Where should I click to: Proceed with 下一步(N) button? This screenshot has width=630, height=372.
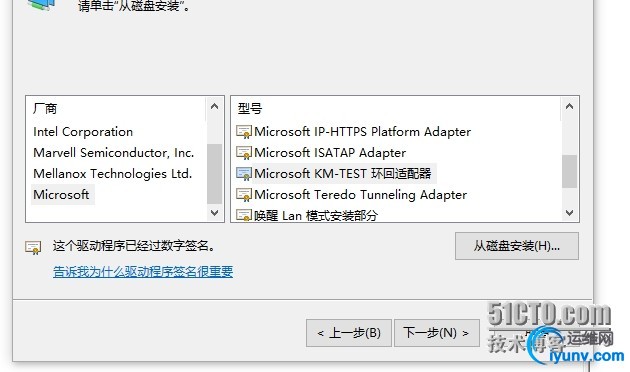point(437,333)
